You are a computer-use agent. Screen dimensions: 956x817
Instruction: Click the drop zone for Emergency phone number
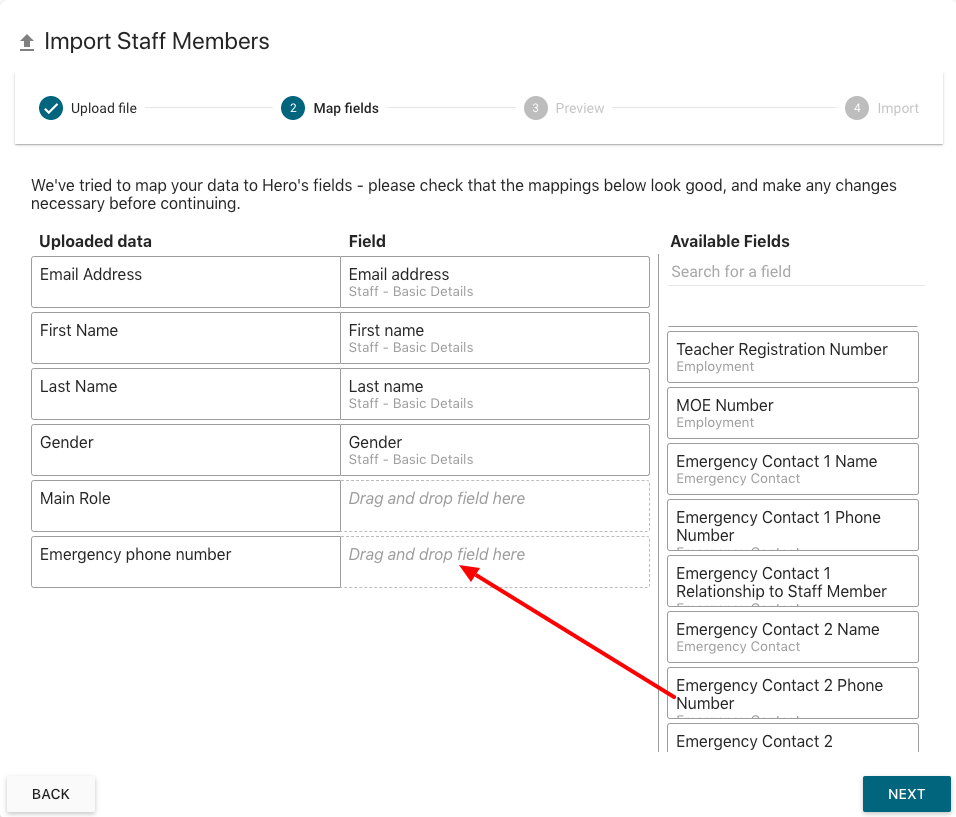tap(496, 562)
